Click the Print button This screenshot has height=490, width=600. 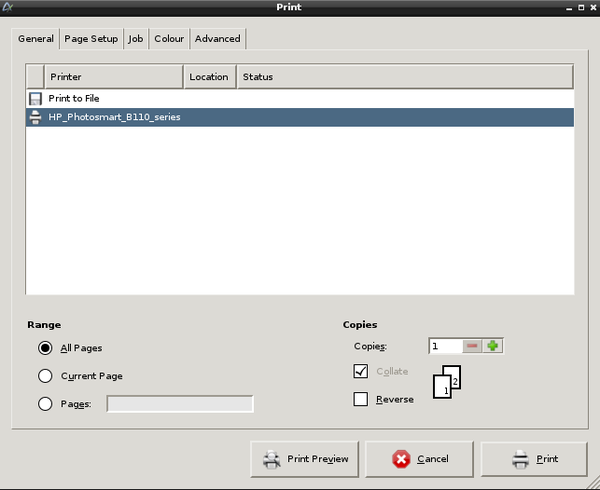point(534,459)
